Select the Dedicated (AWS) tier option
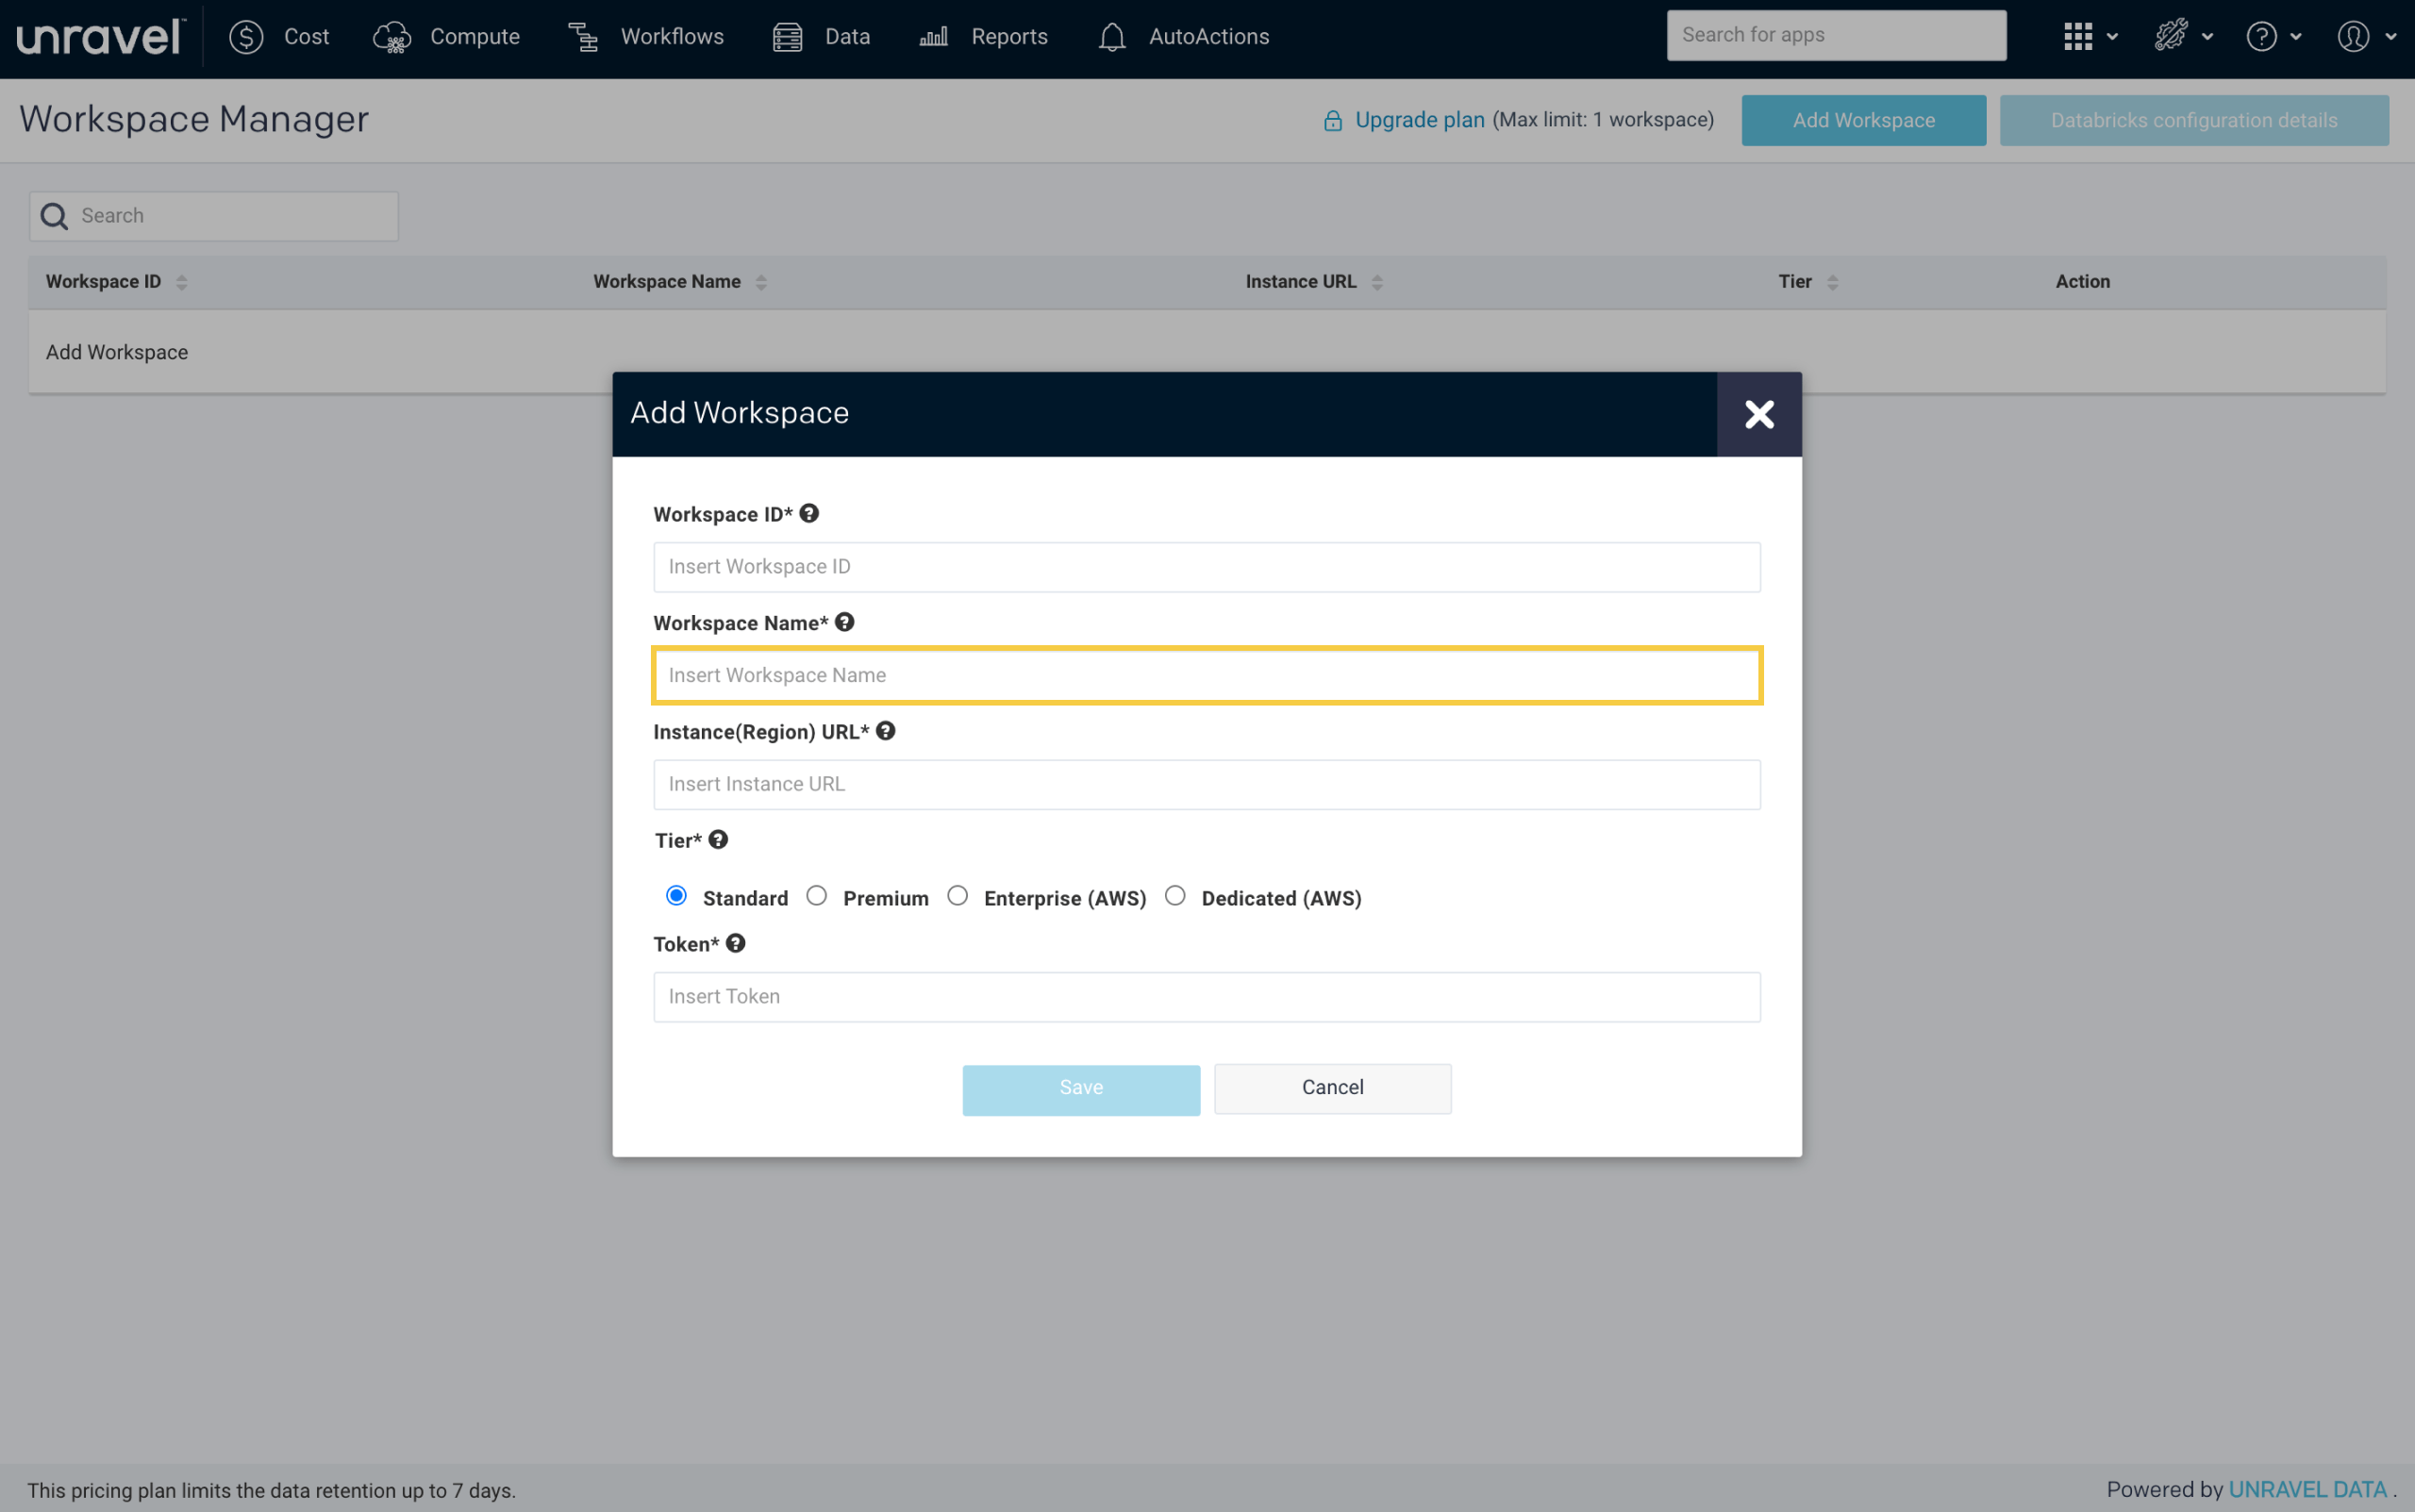Image resolution: width=2415 pixels, height=1512 pixels. click(1175, 896)
